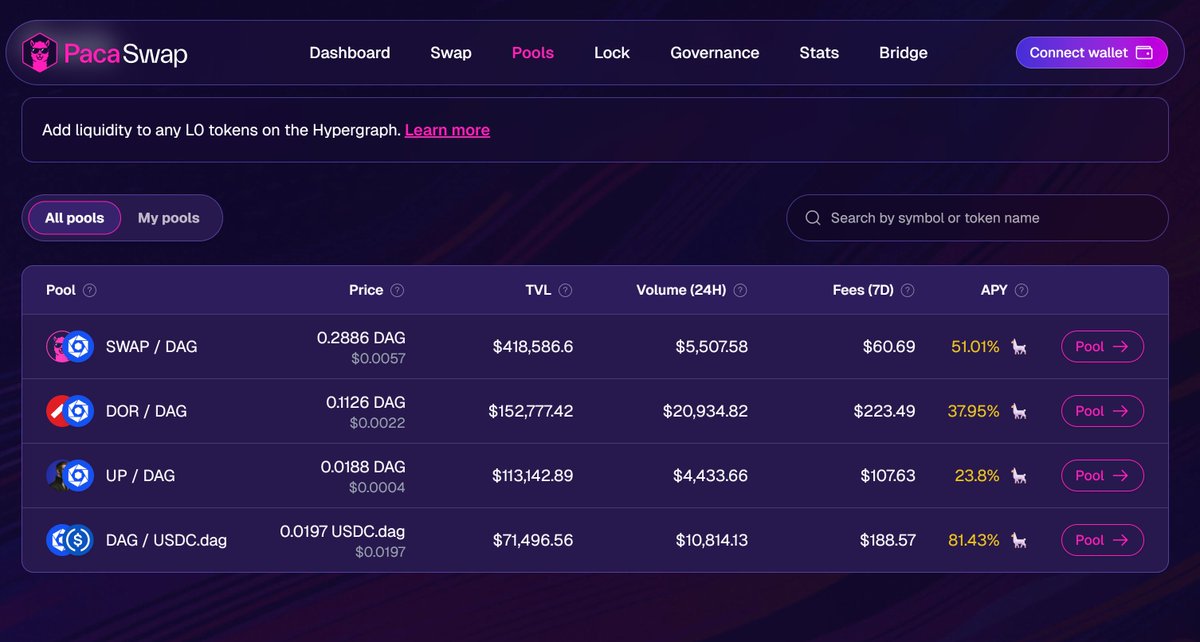
Task: Click the alpaca icon beside 51.01% APY
Action: tap(1019, 347)
